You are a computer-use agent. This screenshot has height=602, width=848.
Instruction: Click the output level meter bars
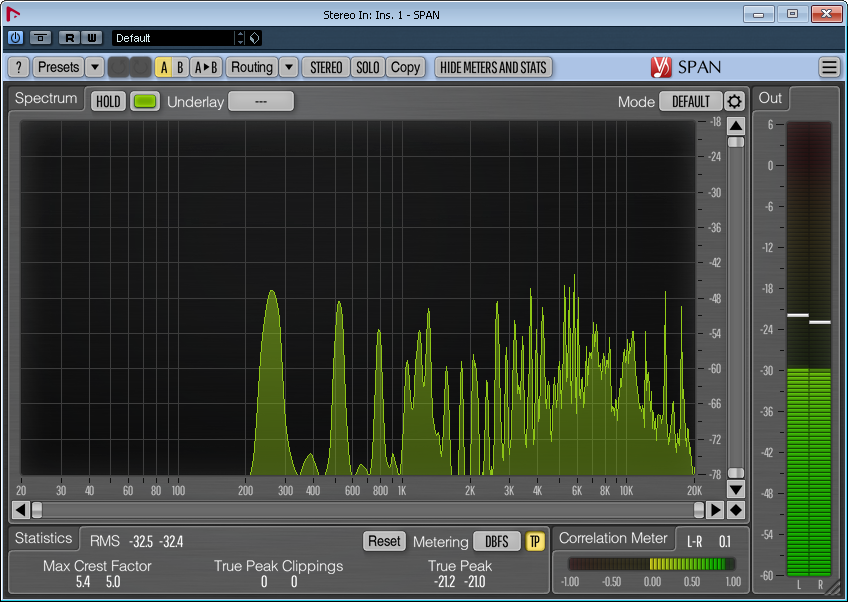(x=809, y=349)
